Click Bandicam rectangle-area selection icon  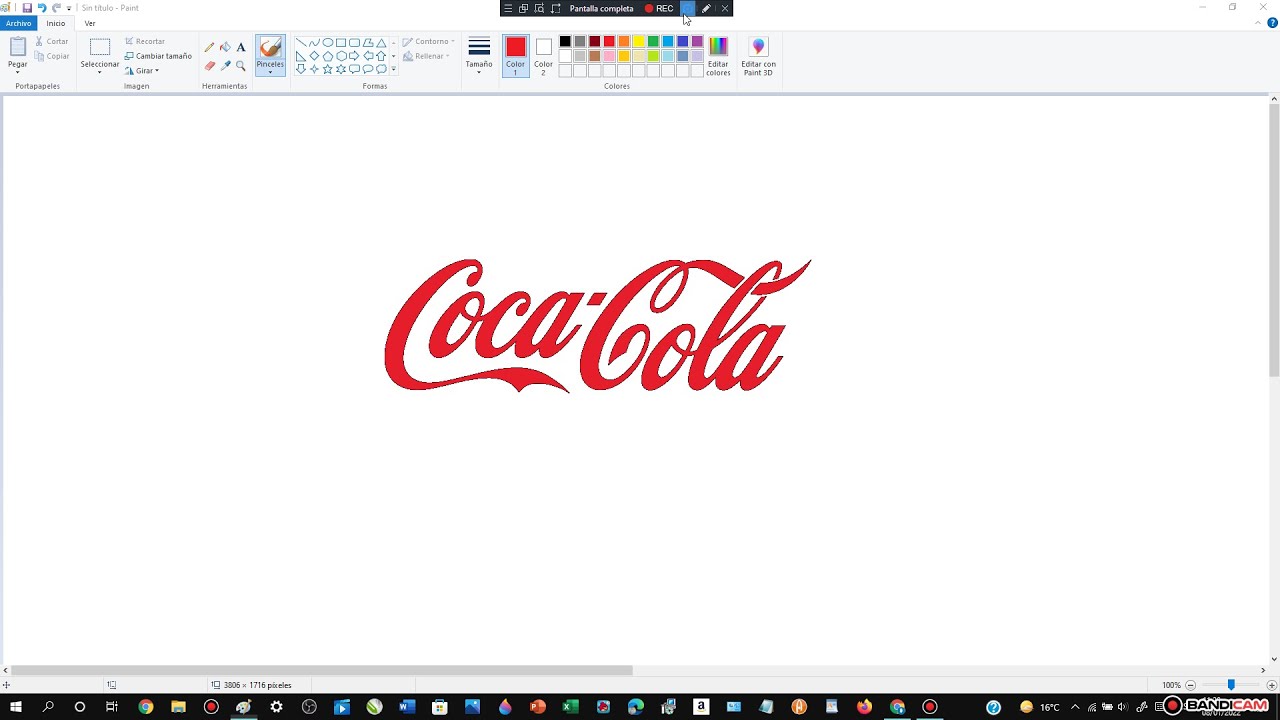pos(555,8)
